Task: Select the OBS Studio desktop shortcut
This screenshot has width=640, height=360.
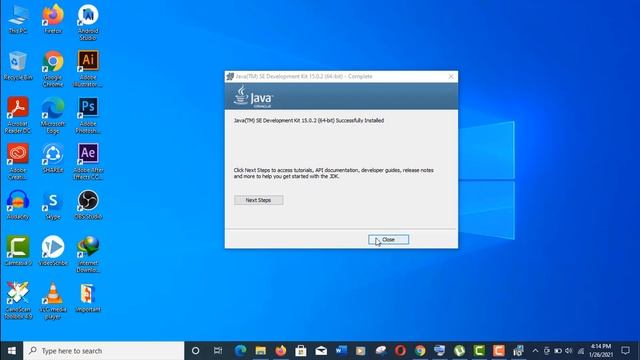Action: (x=88, y=205)
